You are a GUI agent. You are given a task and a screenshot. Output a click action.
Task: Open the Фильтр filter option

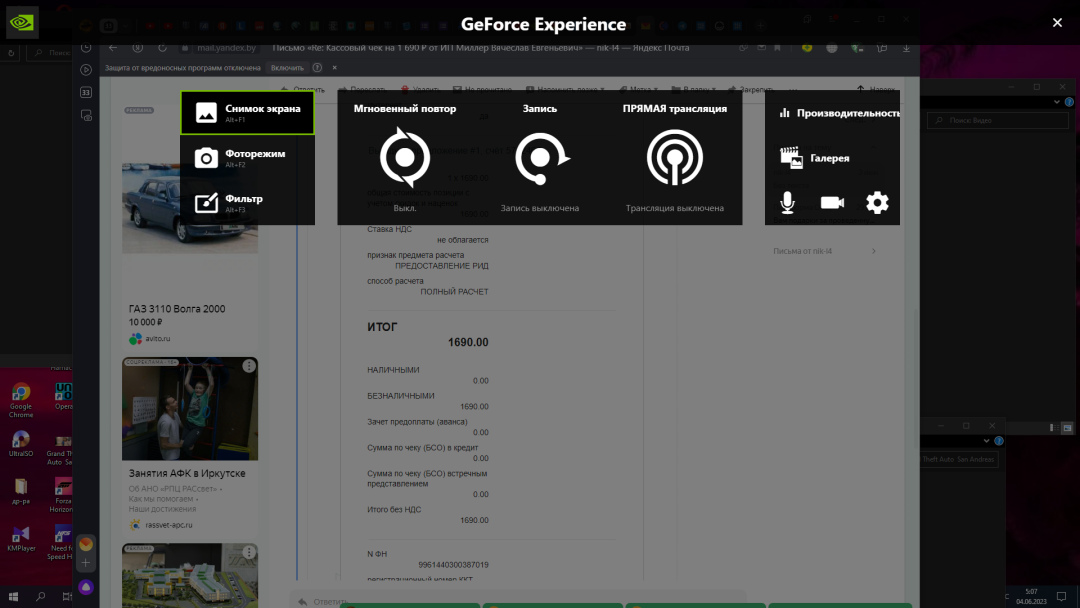(247, 202)
